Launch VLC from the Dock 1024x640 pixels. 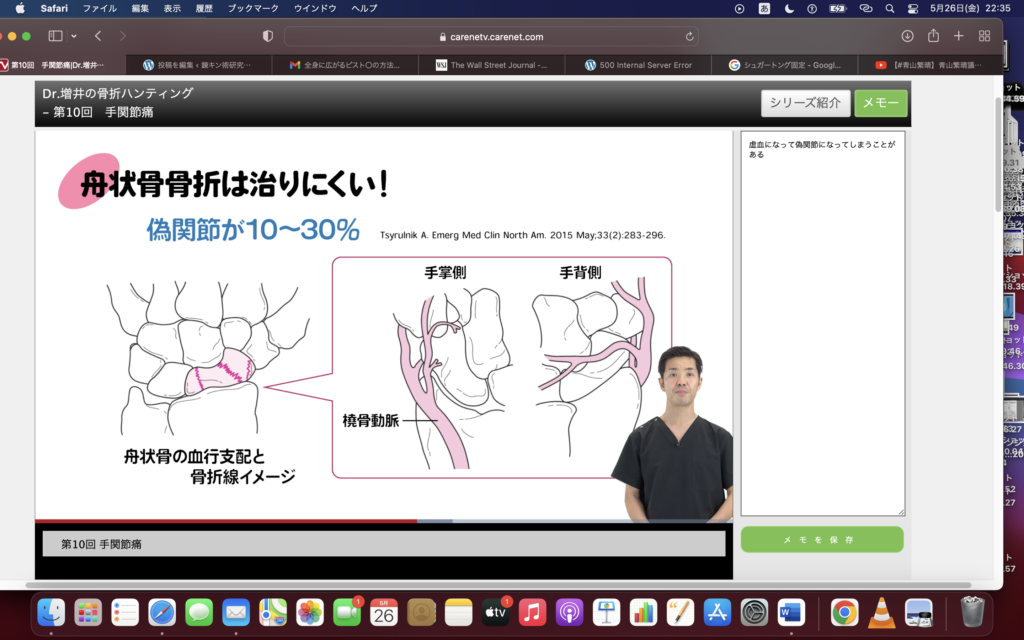pos(881,611)
